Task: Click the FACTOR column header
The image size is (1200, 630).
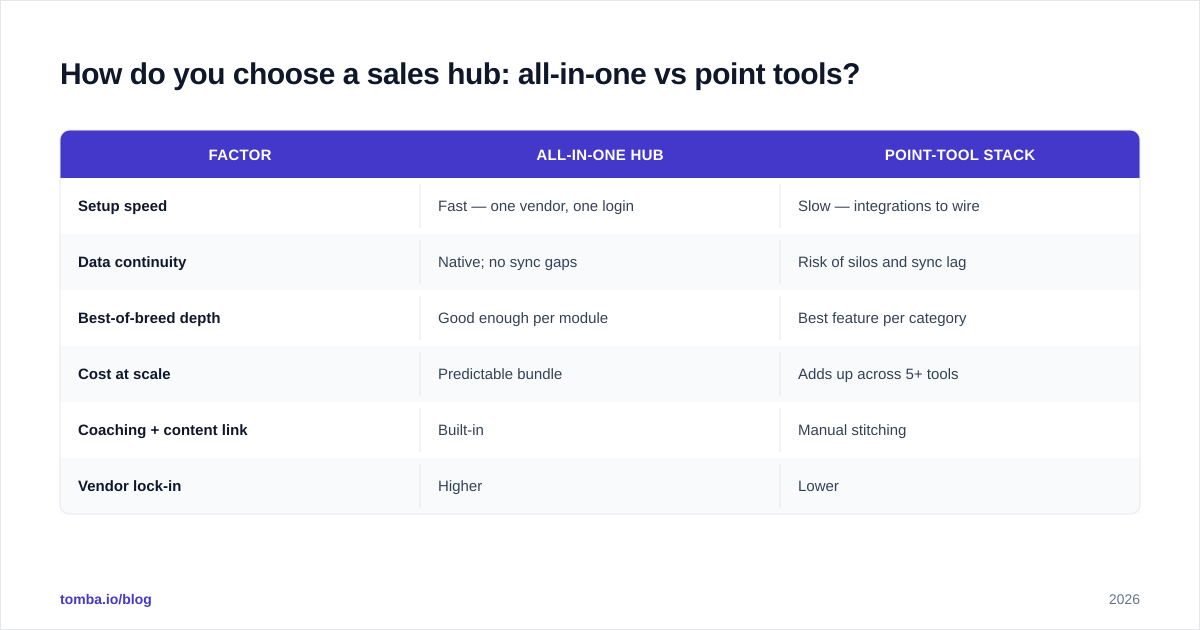Action: pyautogui.click(x=240, y=155)
